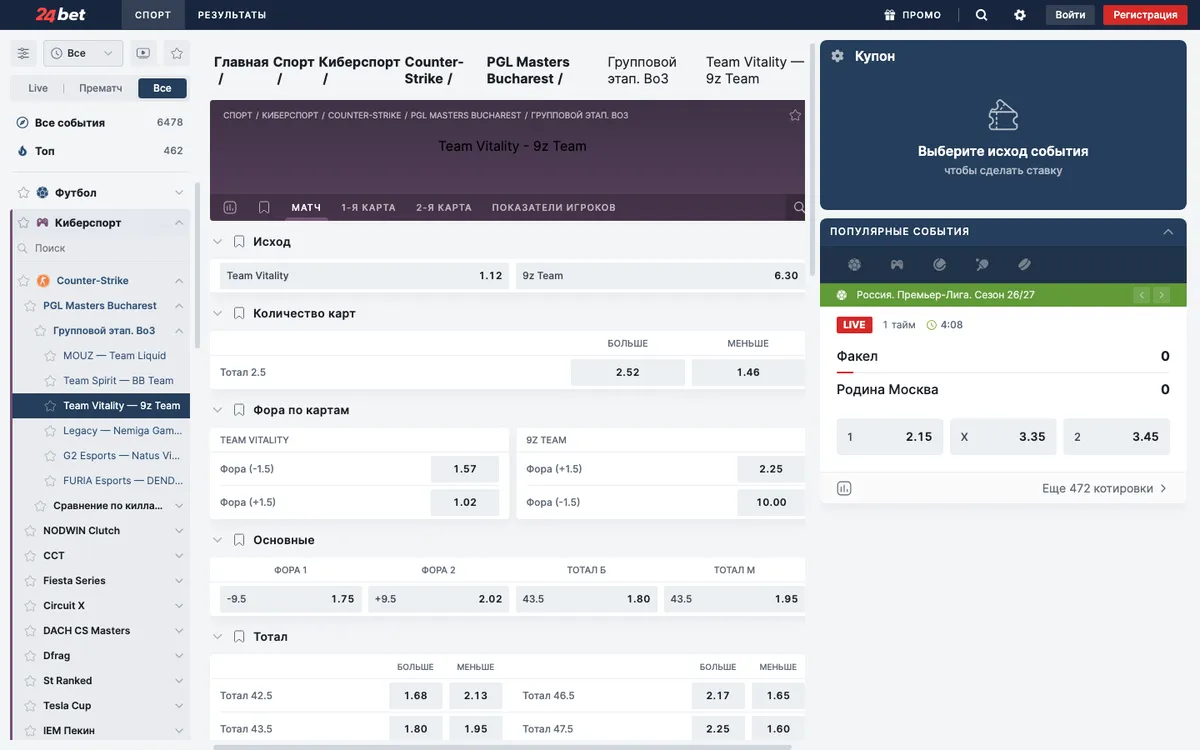The width and height of the screenshot is (1200, 750).
Task: Switch event filter to Live
Action: click(x=38, y=88)
